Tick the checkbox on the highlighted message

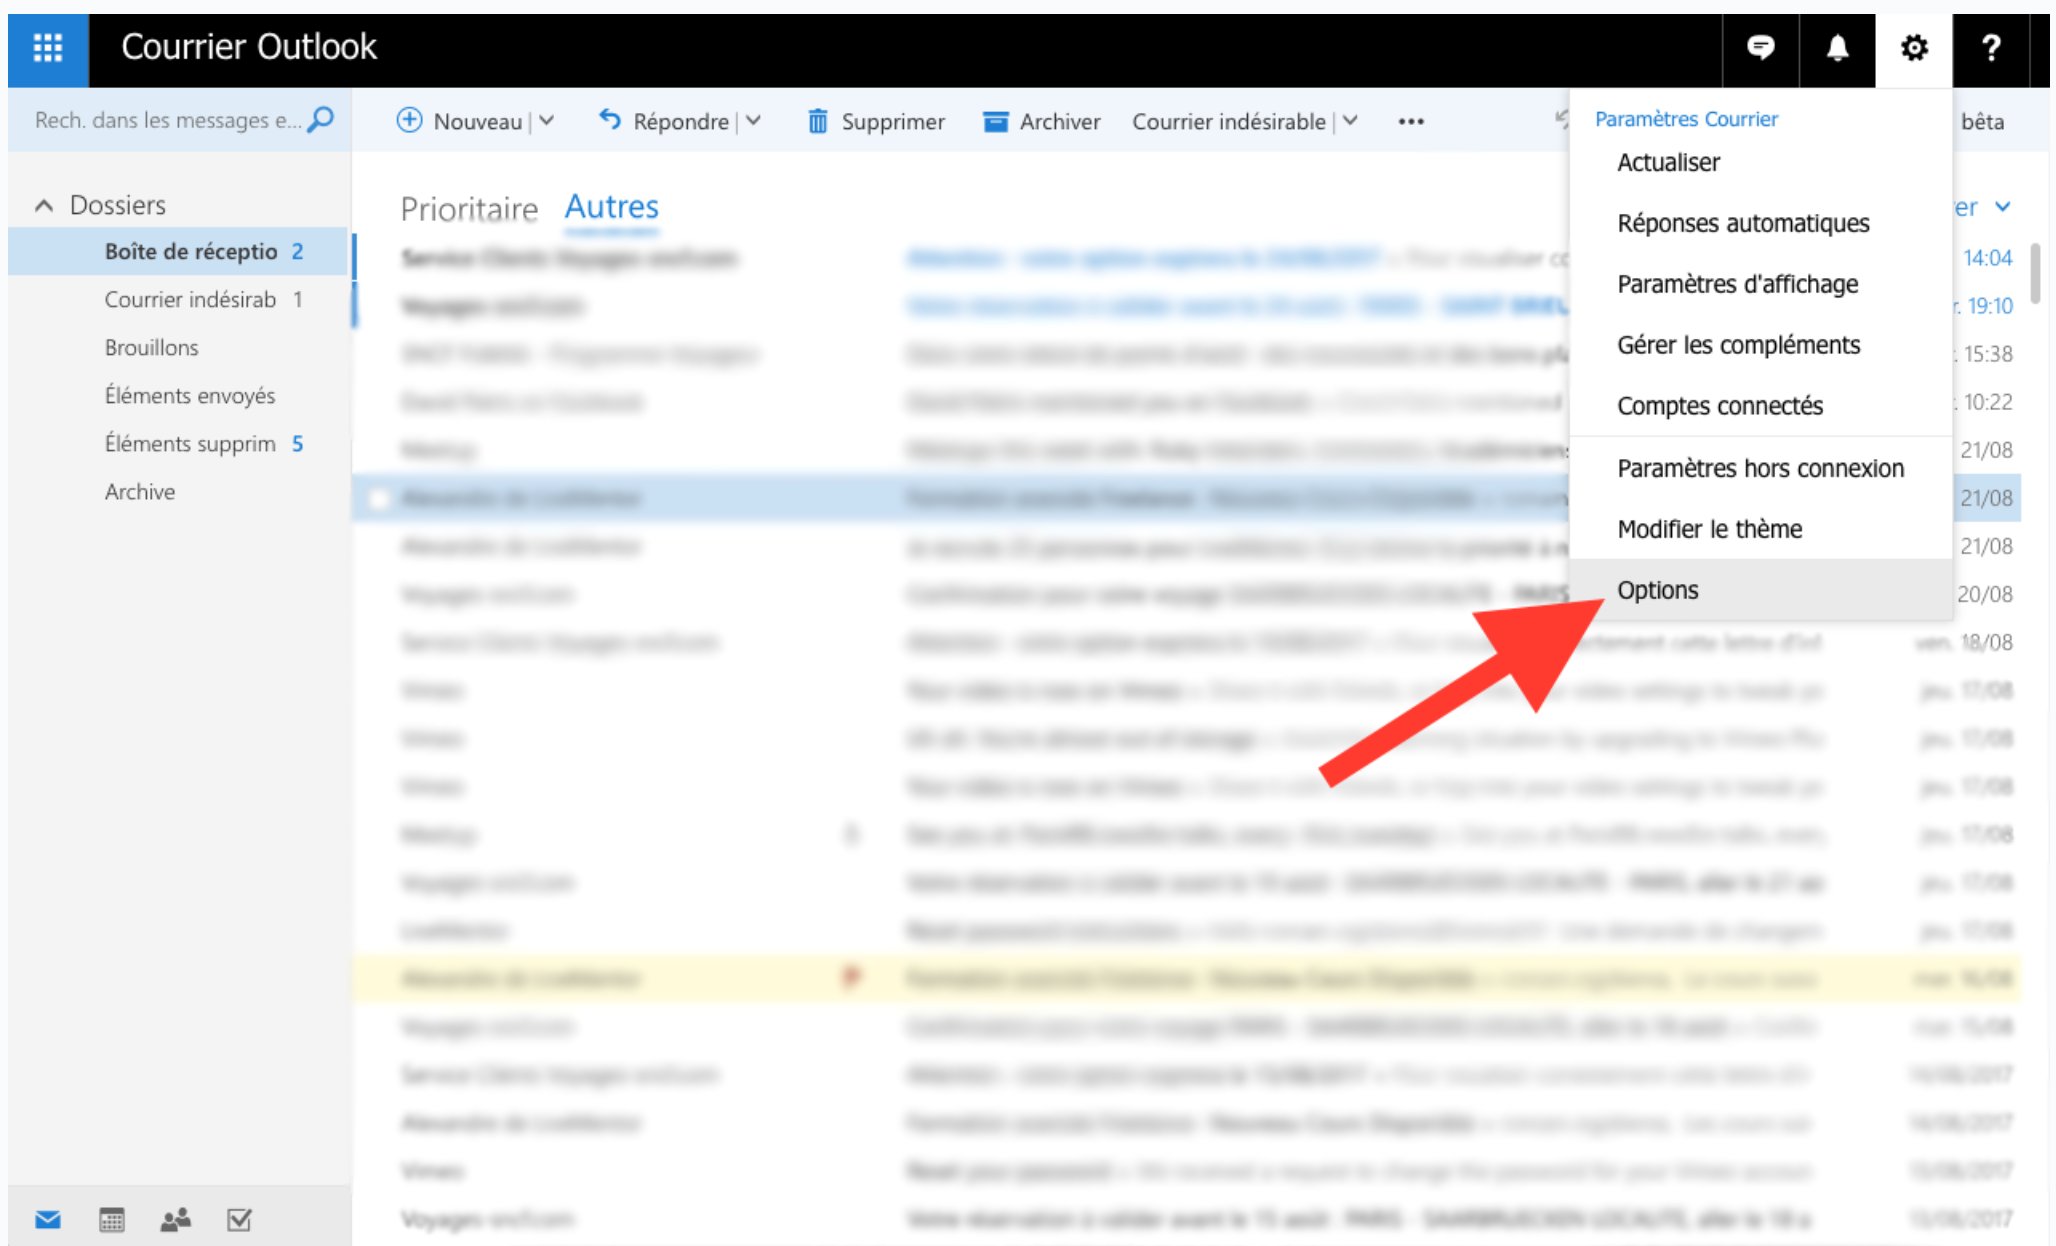(x=379, y=498)
